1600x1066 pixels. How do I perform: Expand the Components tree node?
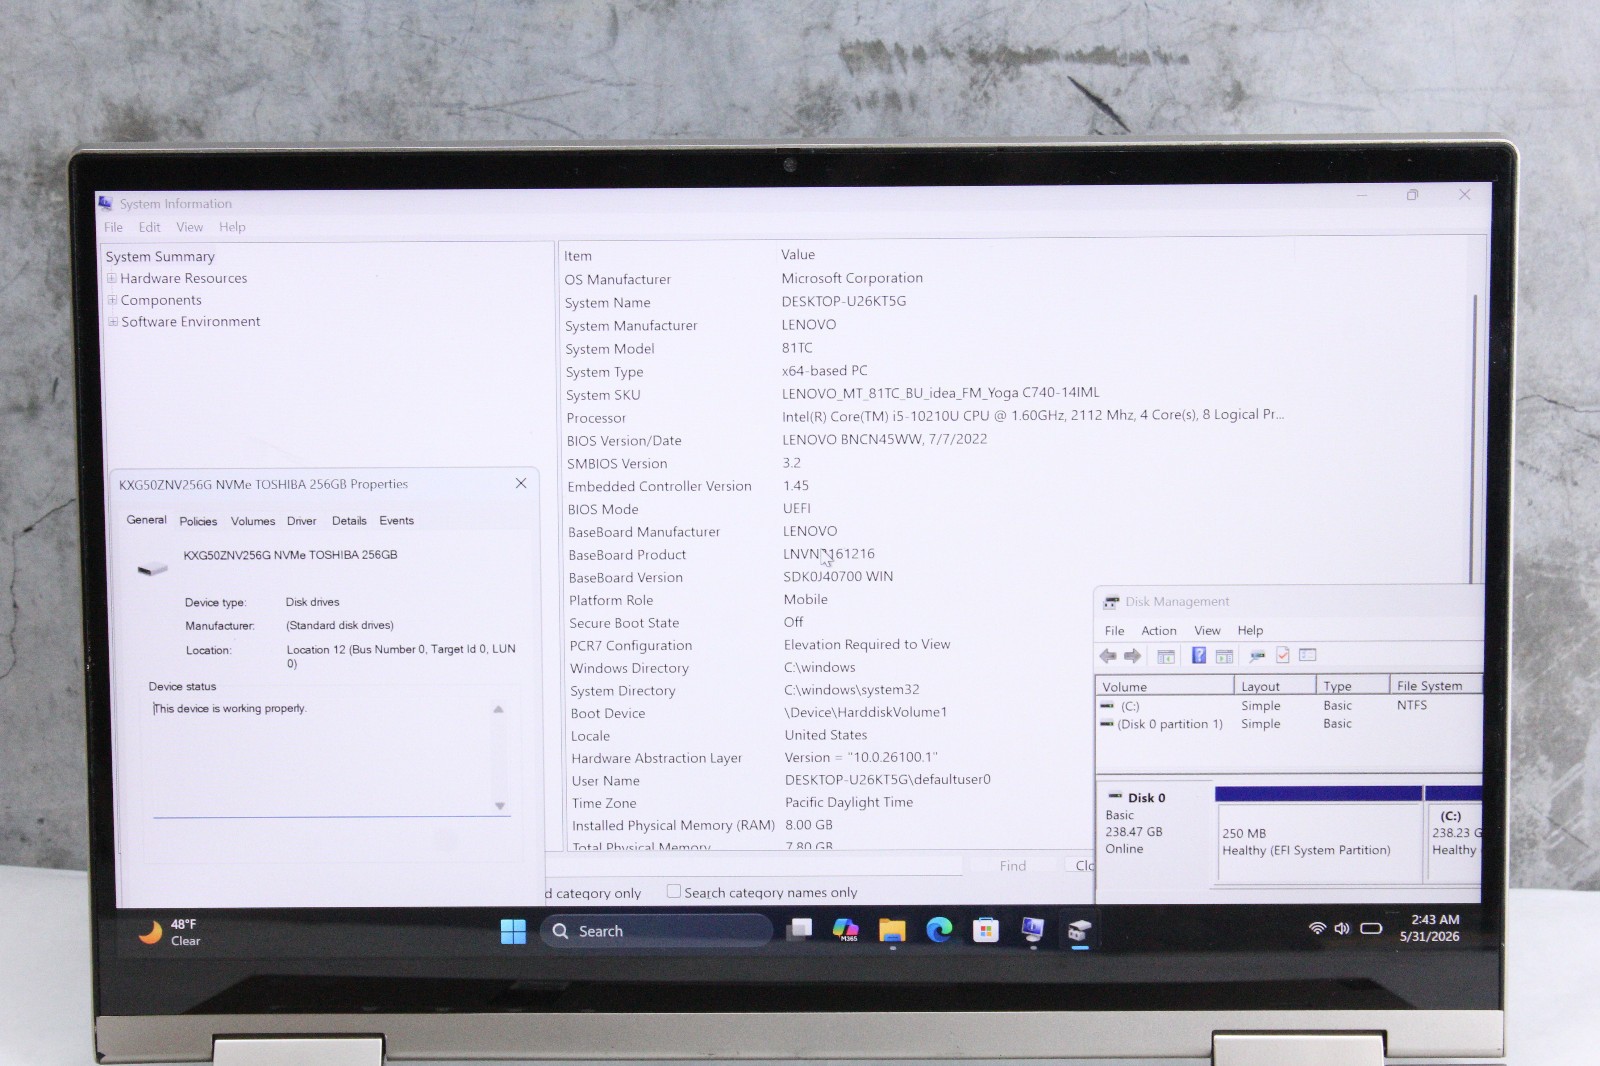pos(112,300)
